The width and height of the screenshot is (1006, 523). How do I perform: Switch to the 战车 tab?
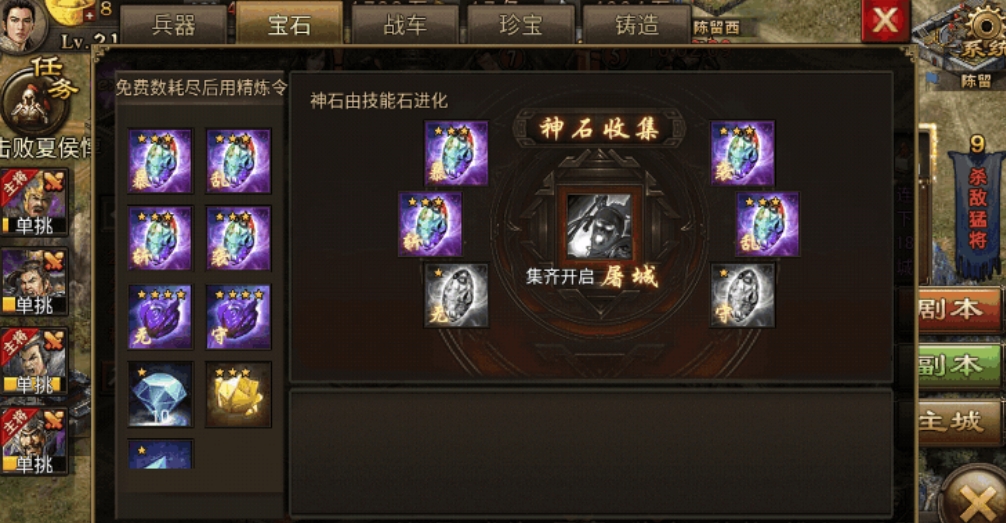[405, 25]
